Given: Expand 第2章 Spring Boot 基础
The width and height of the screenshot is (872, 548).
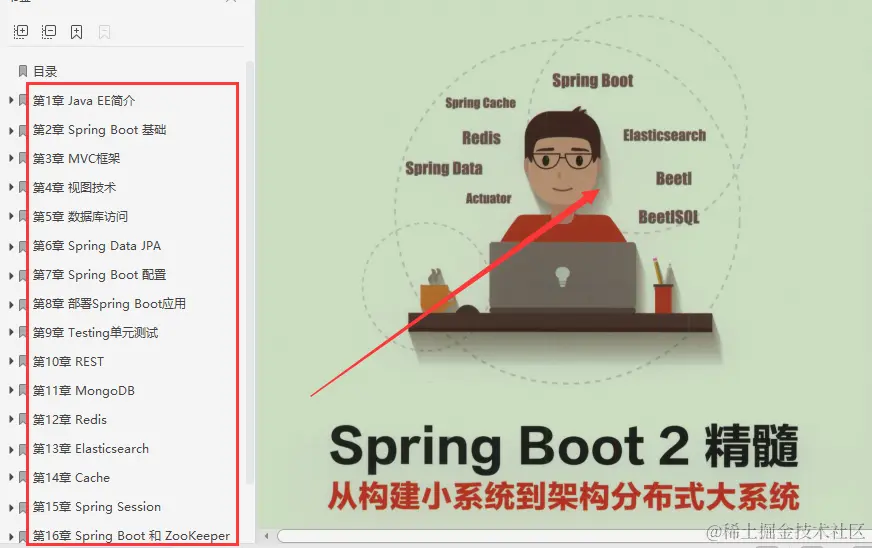Looking at the screenshot, I should click(x=11, y=130).
